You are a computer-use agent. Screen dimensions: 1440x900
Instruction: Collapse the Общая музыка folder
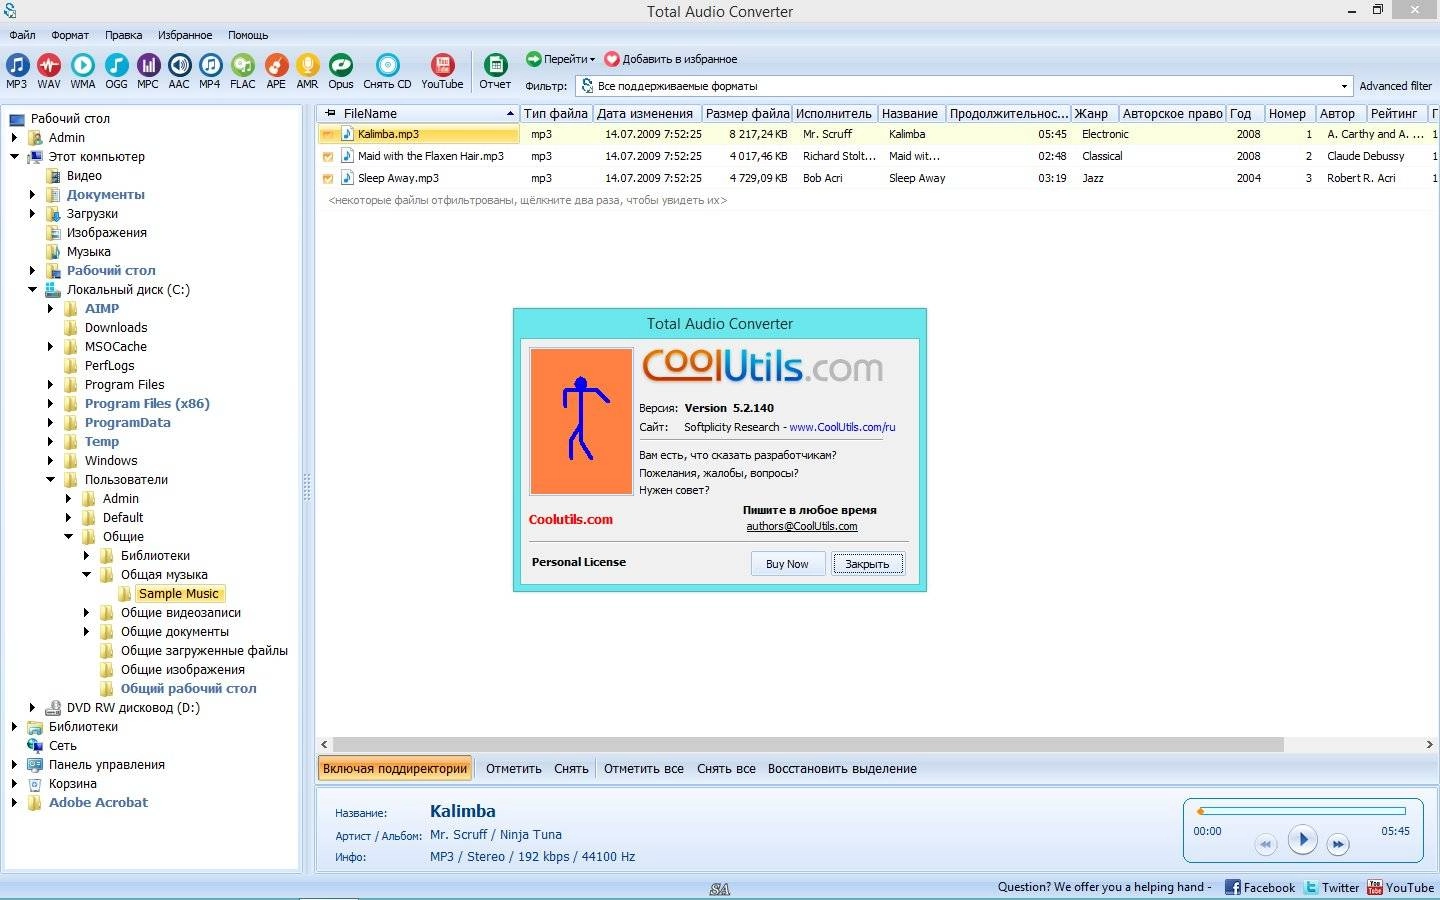pos(87,574)
